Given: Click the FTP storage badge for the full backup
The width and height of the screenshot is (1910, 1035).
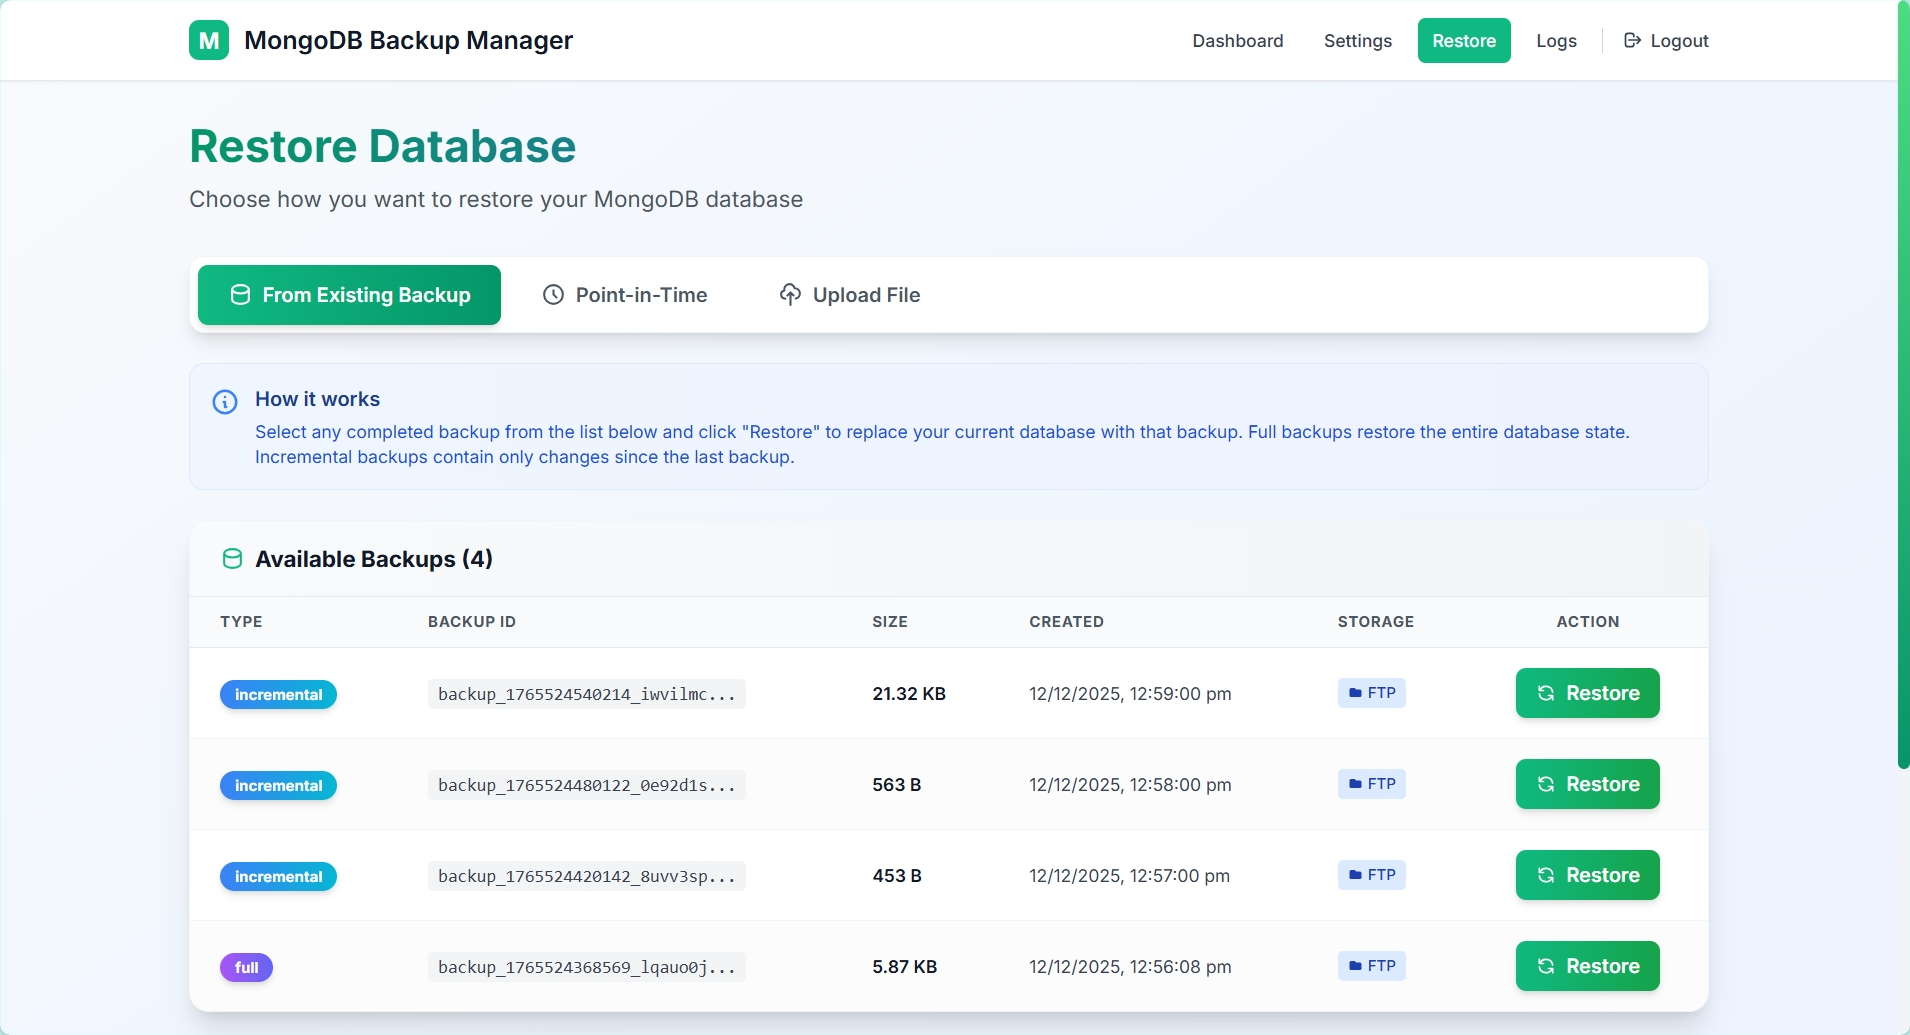Looking at the screenshot, I should click(x=1372, y=966).
